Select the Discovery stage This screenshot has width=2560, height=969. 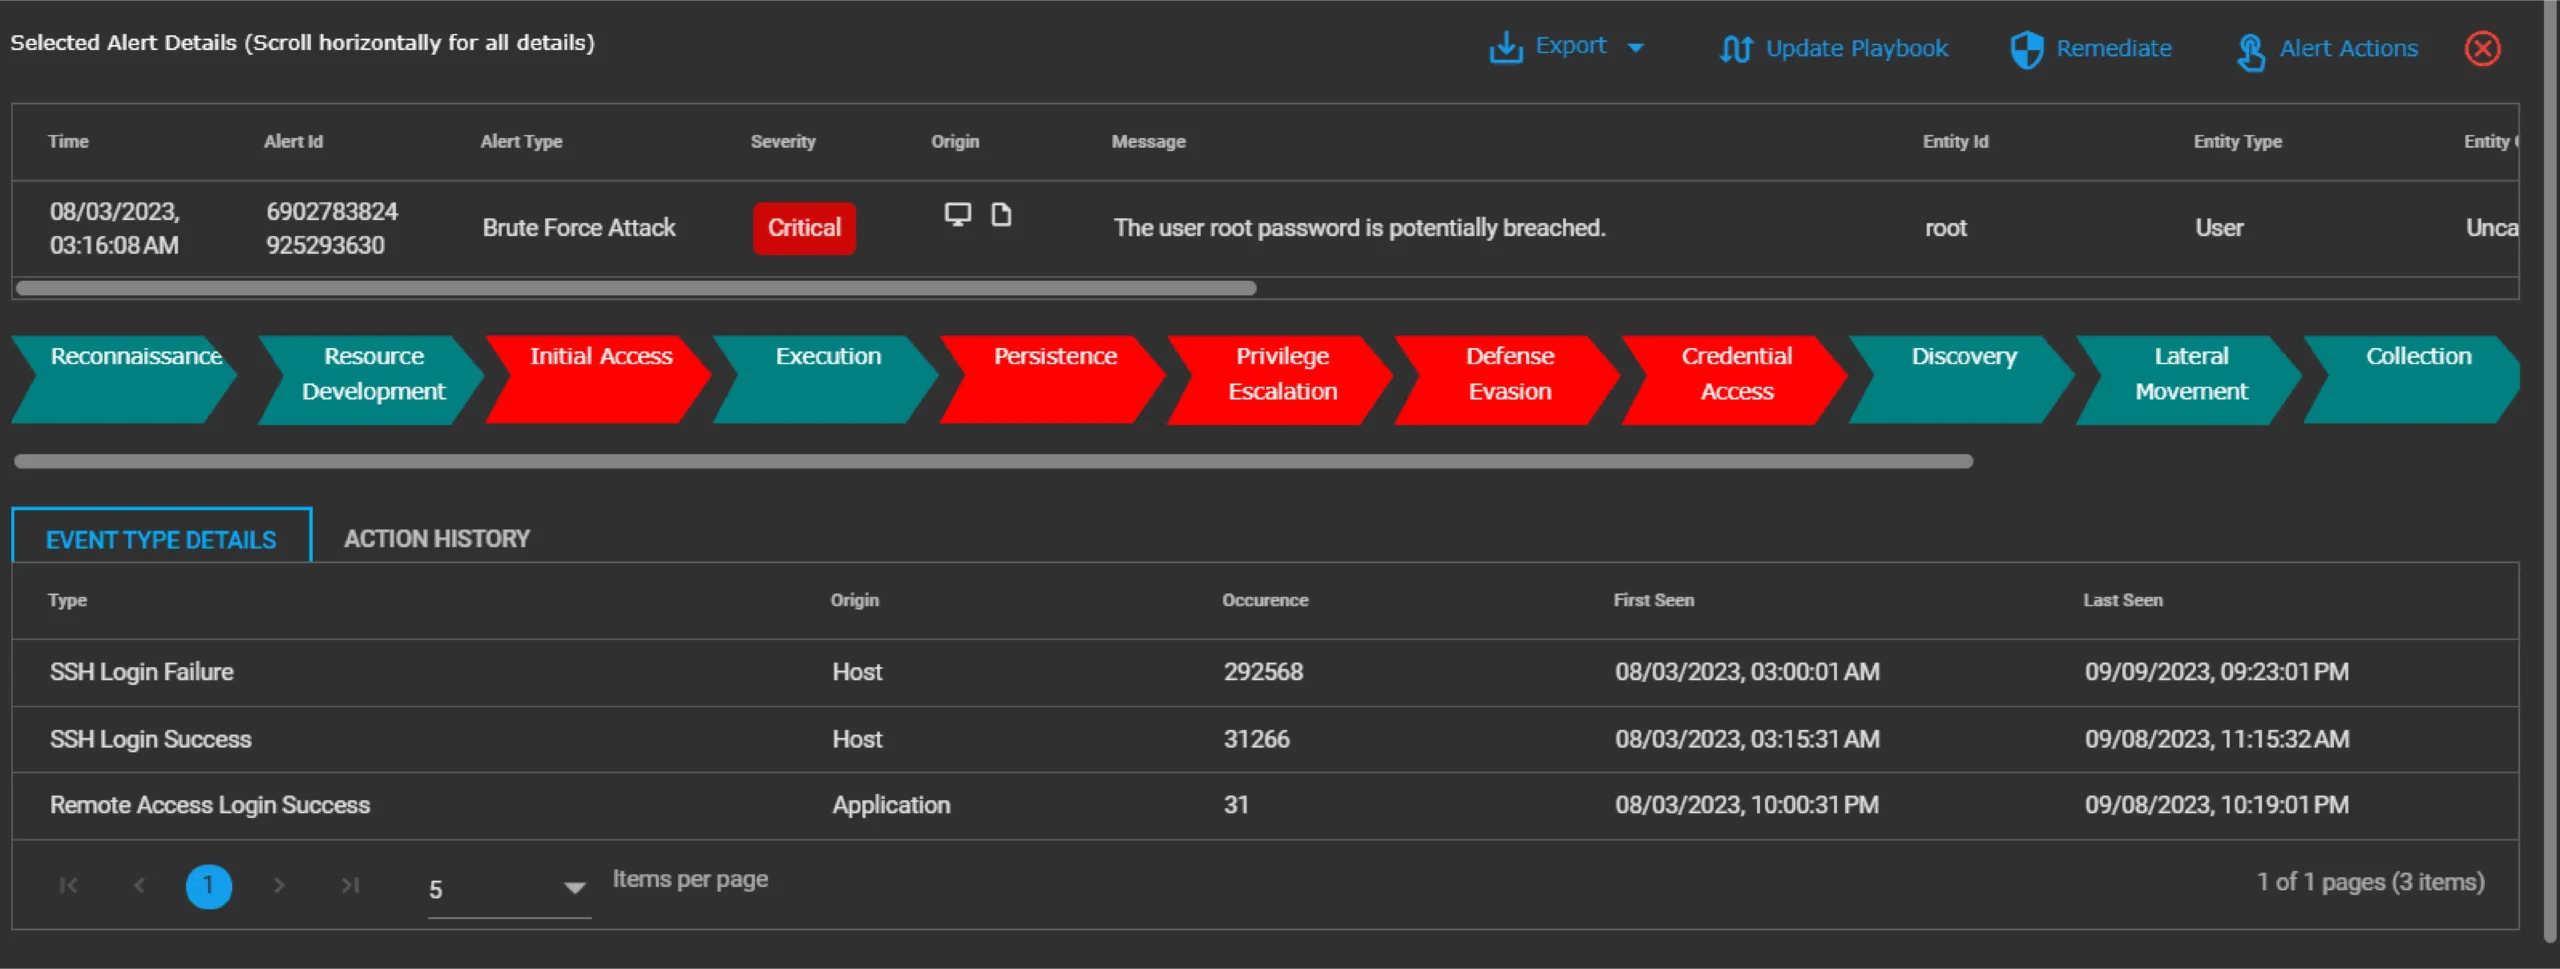pyautogui.click(x=1960, y=379)
